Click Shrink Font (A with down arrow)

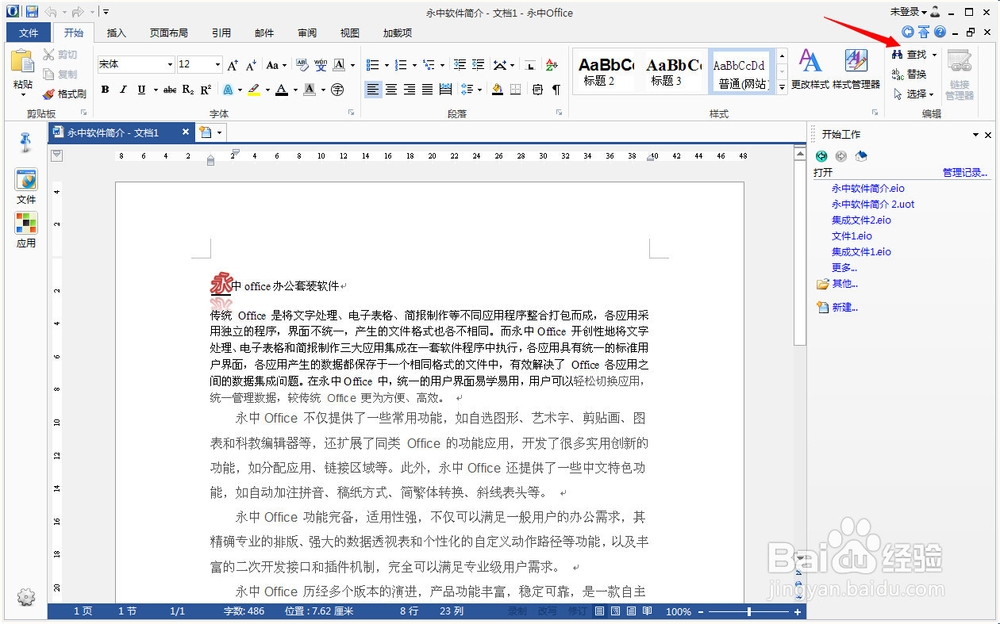coord(251,64)
